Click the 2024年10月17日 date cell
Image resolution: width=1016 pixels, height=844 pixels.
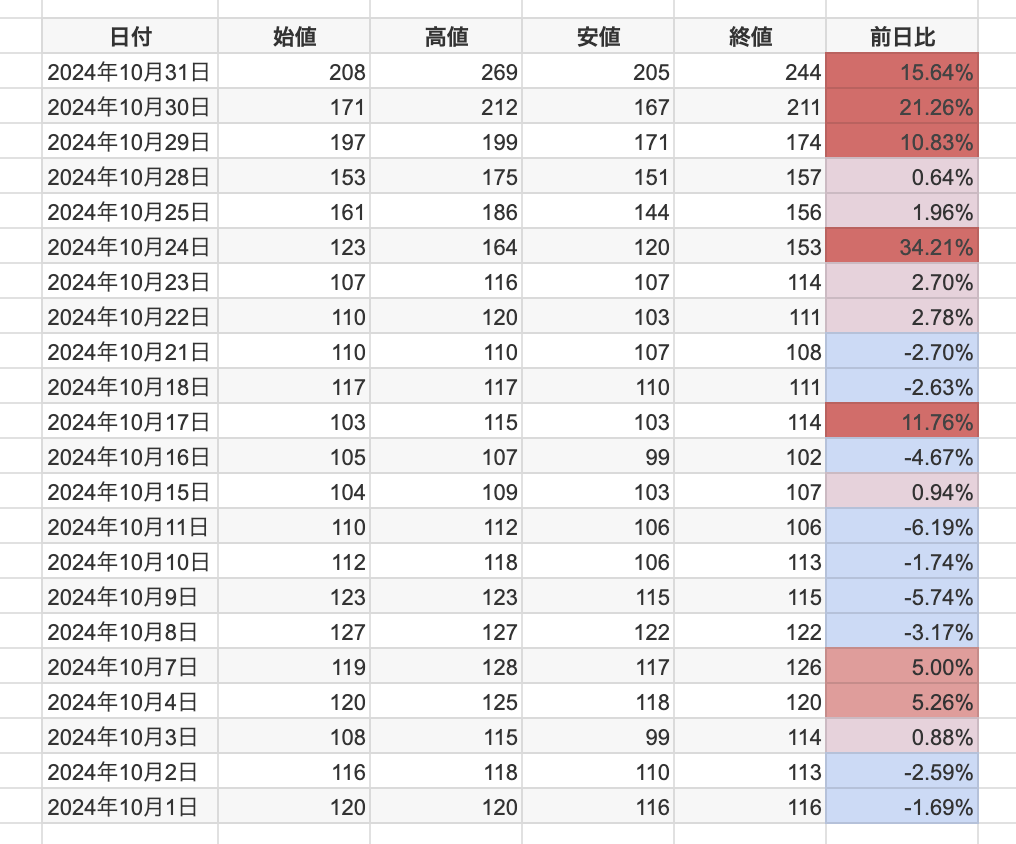coord(130,422)
